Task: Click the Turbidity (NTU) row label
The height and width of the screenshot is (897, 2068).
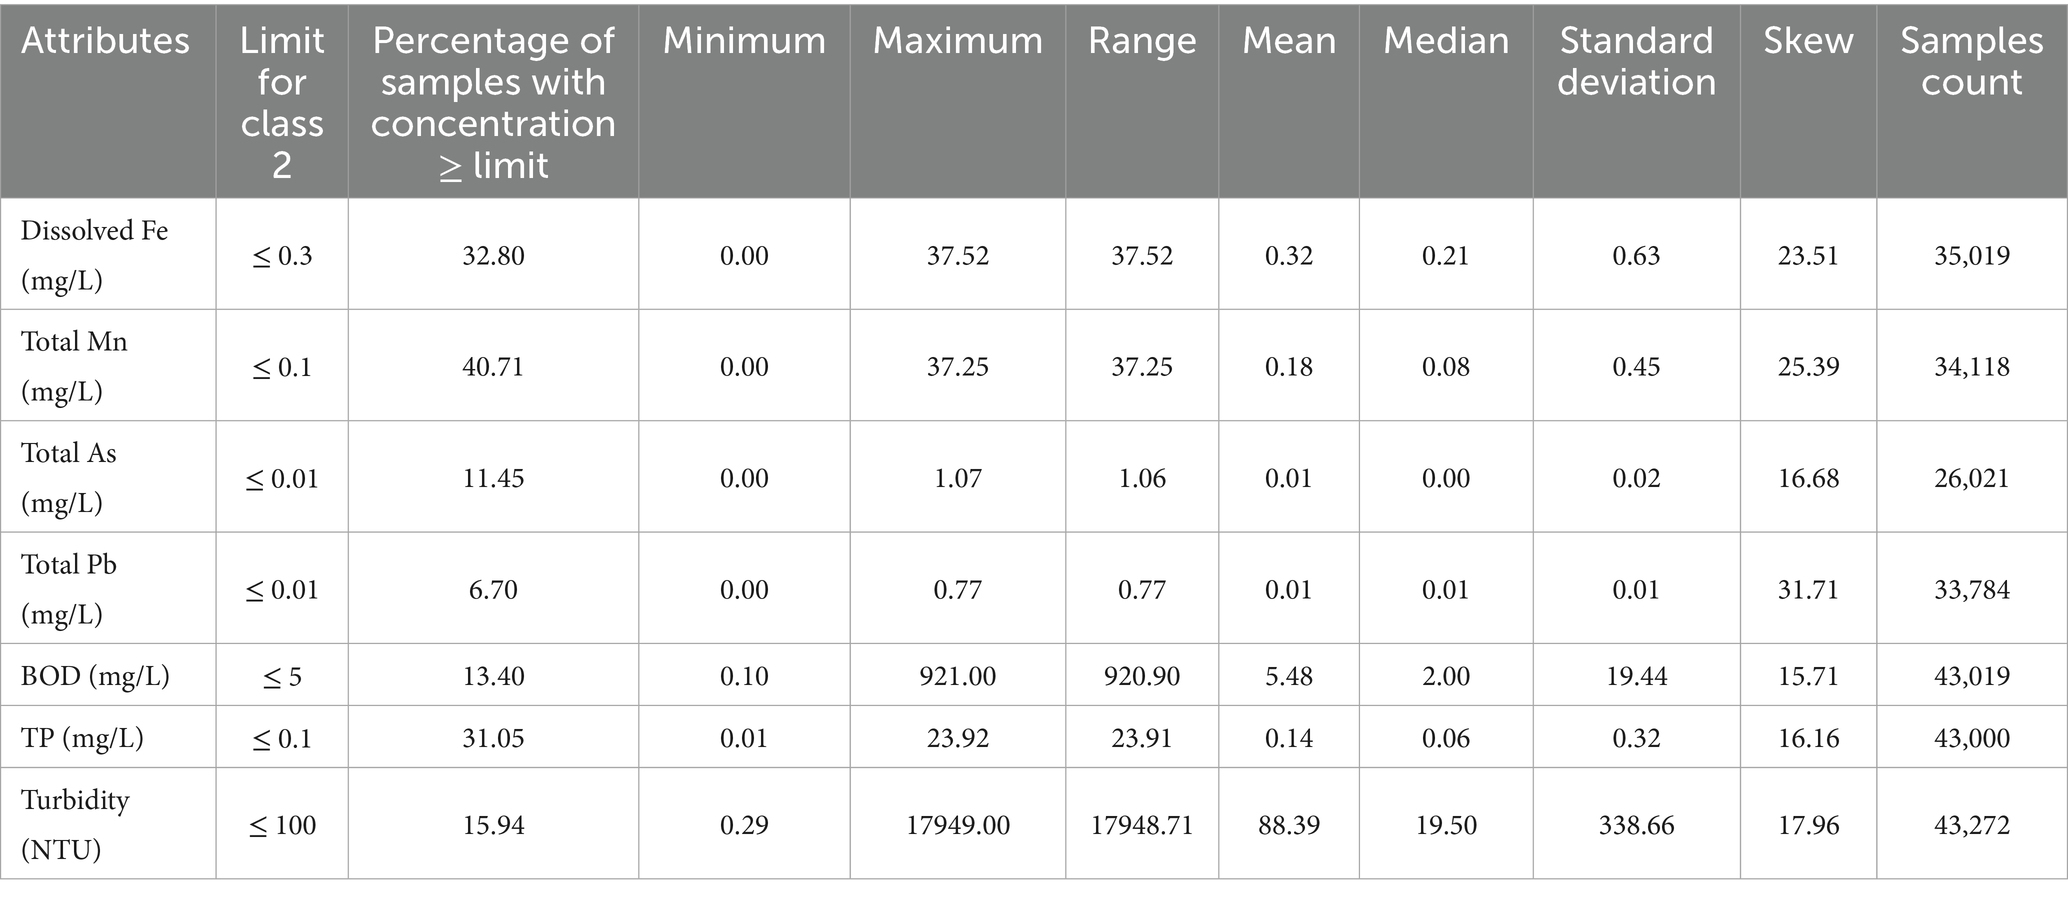Action: [75, 825]
